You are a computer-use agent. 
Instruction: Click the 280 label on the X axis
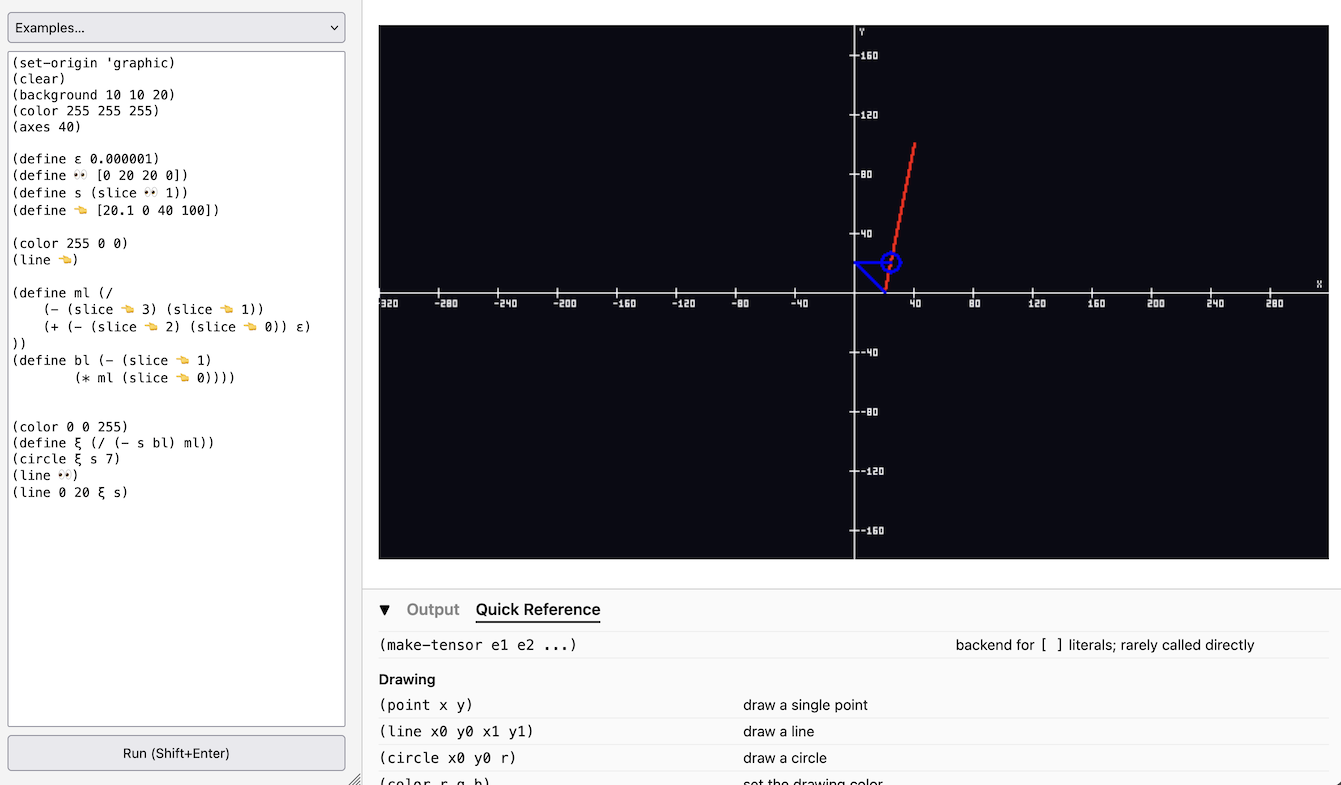click(x=1274, y=303)
